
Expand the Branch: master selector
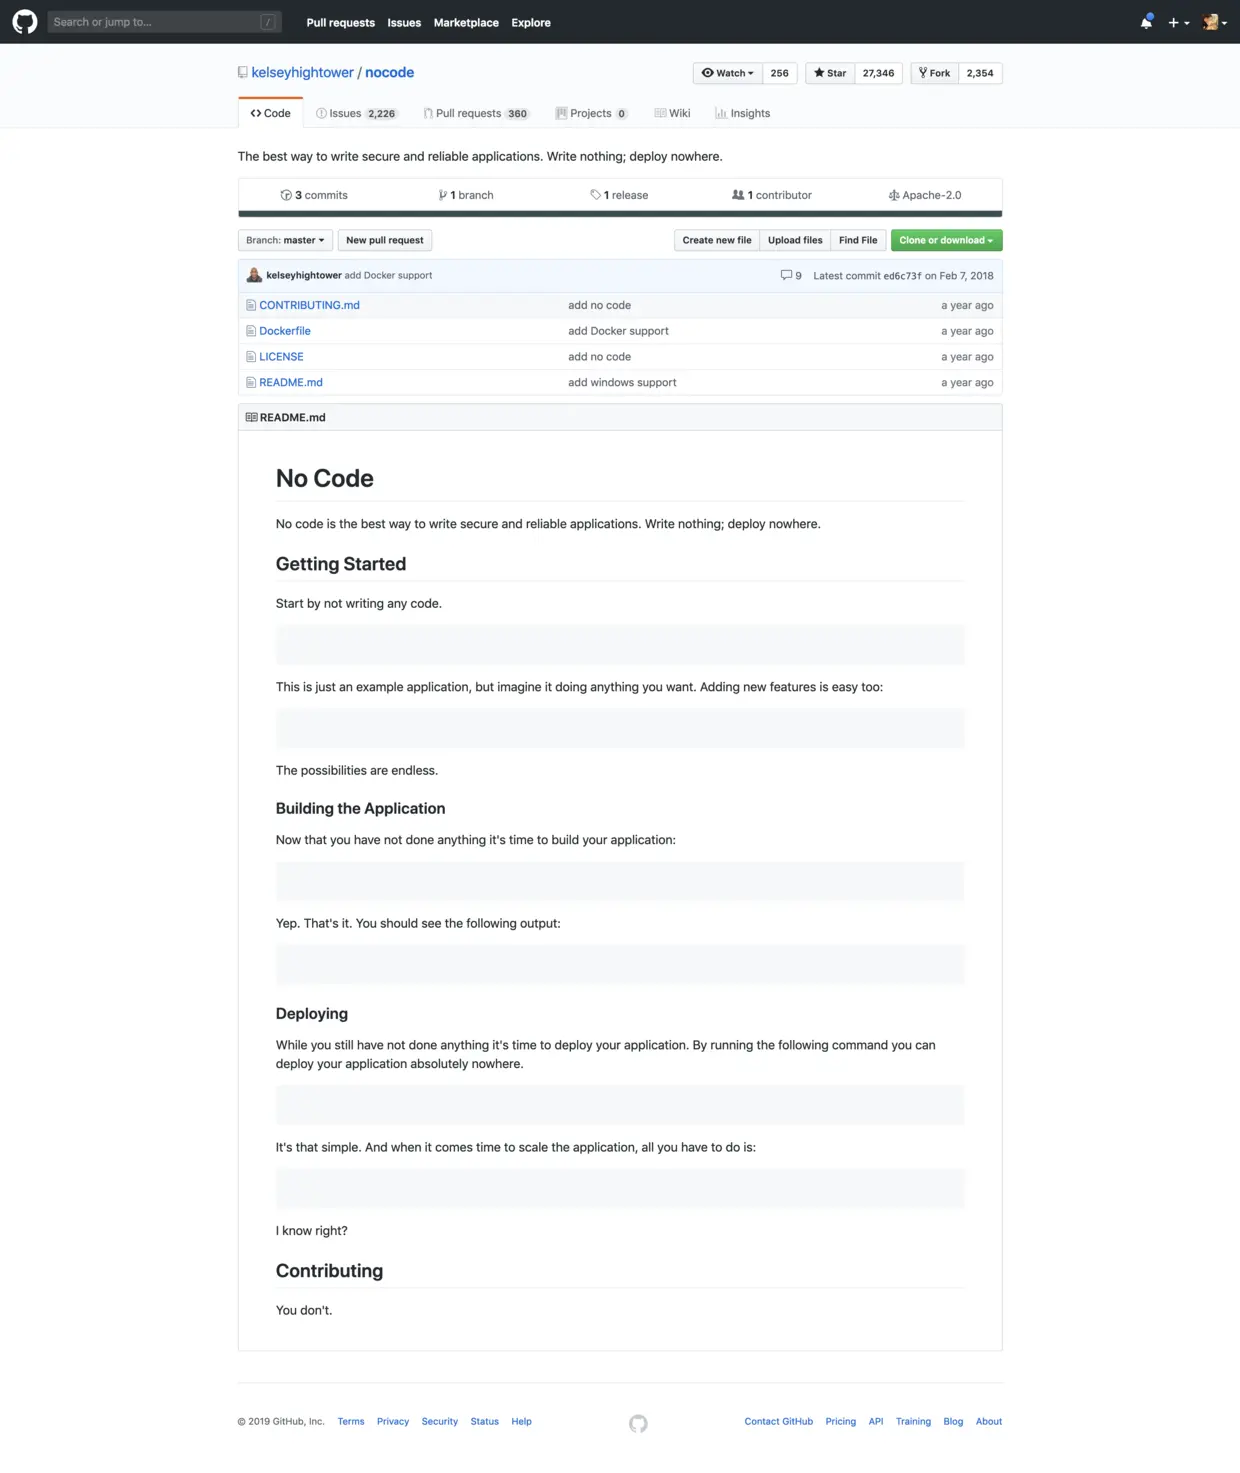(285, 240)
